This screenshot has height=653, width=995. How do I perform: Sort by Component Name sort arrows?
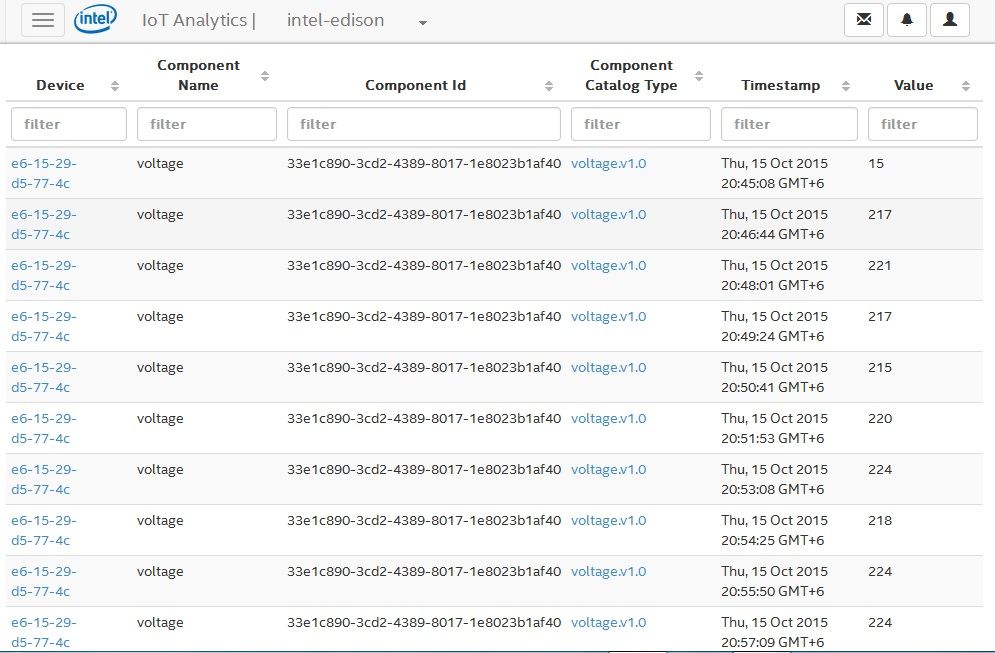point(265,76)
